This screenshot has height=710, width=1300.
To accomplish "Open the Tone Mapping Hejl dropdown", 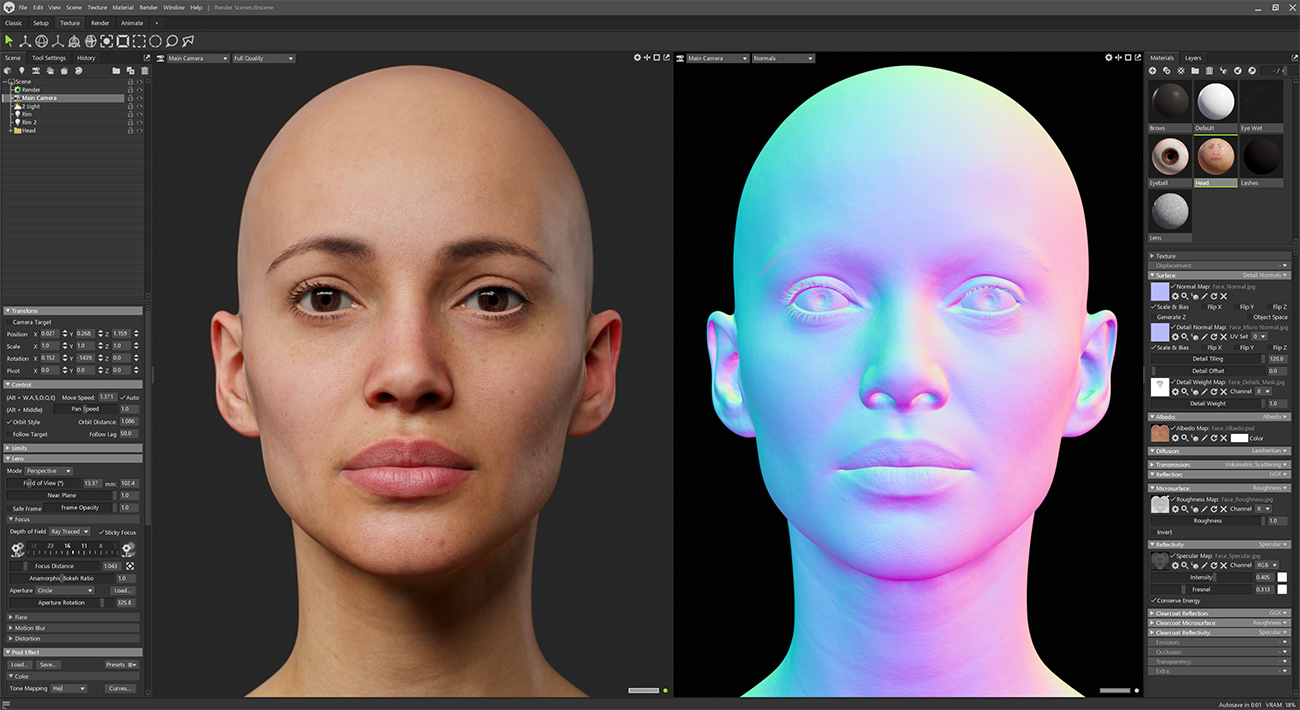I will tap(69, 688).
